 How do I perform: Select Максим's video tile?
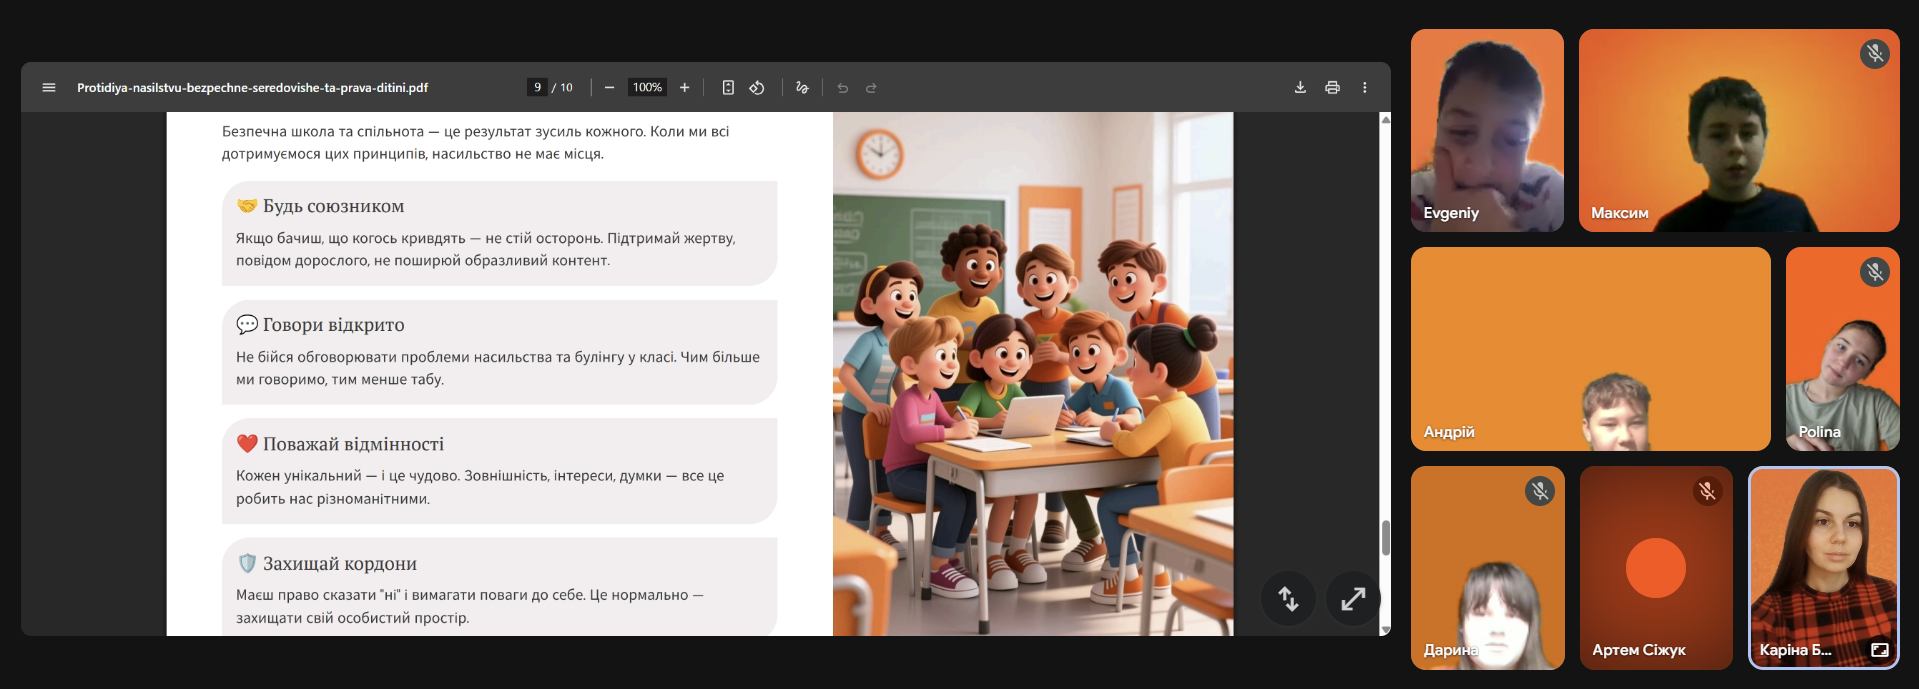coord(1738,130)
